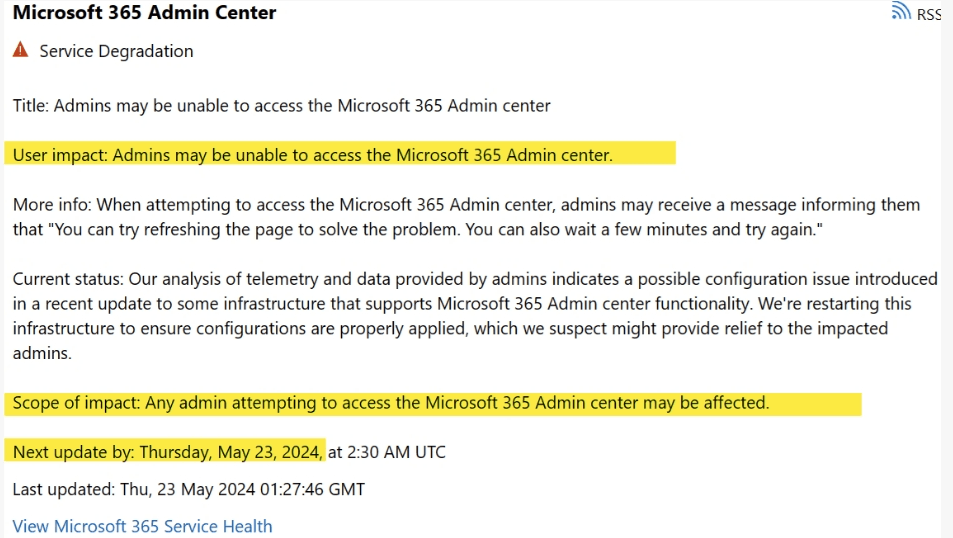
Task: Open the View Microsoft 365 Service Health link
Action: [x=142, y=526]
